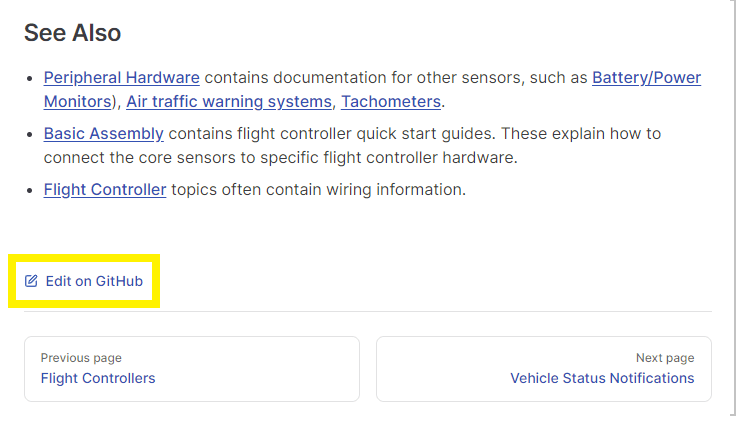Viewport: 736px width, 426px height.
Task: Click the bullet before Basic Assembly
Action: pos(30,133)
